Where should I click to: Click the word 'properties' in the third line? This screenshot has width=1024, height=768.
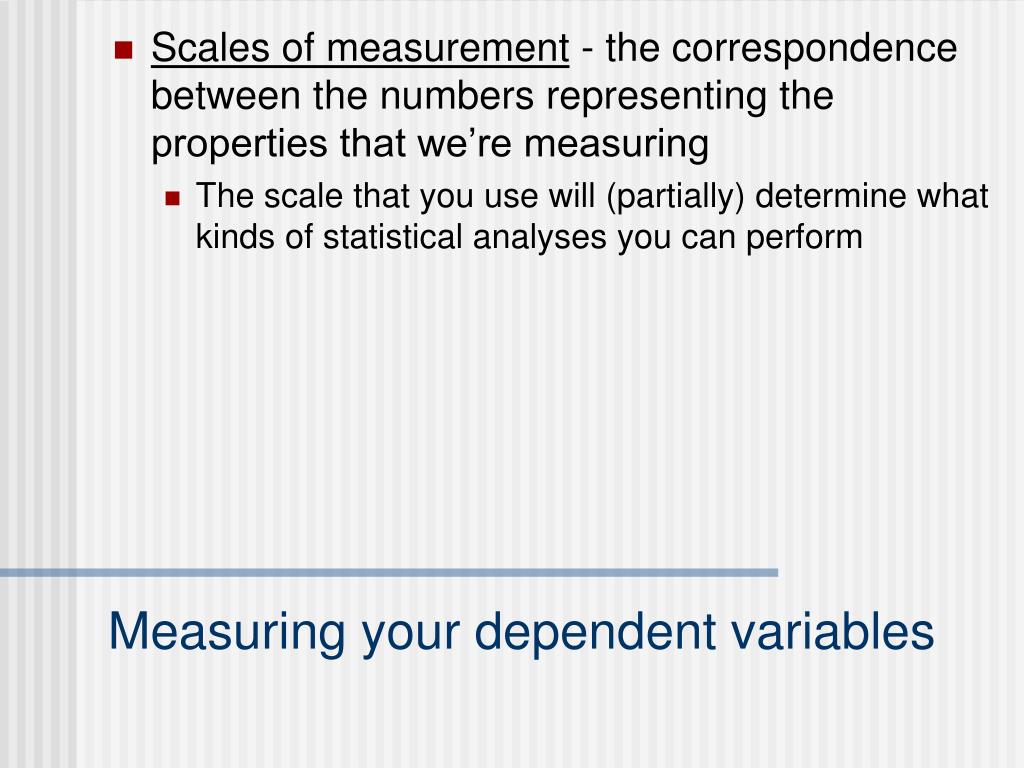point(239,145)
